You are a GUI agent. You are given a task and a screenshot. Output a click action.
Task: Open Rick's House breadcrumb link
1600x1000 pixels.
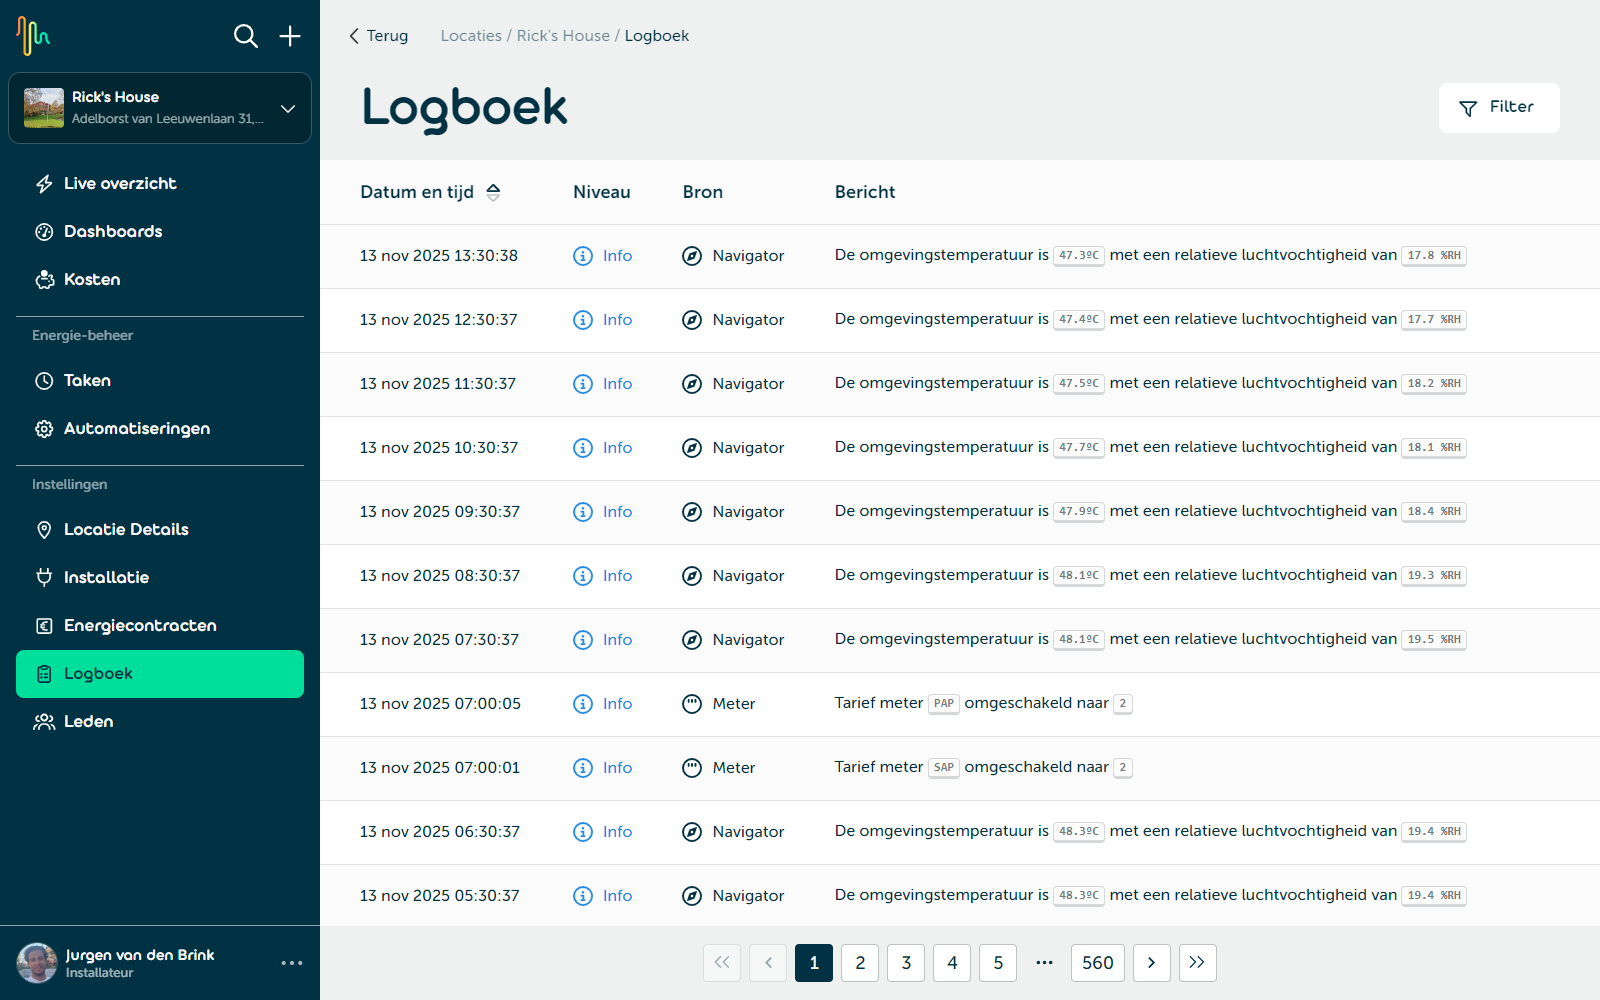[x=563, y=36]
